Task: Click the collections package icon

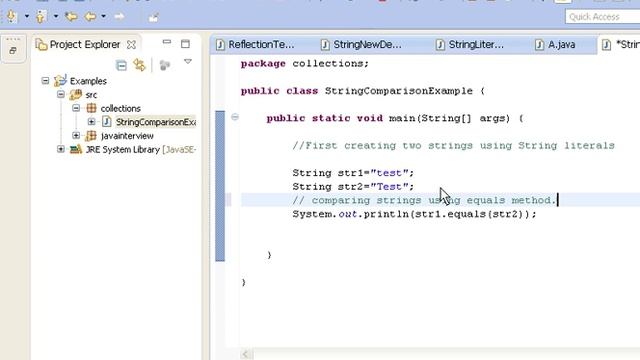Action: tap(91, 108)
